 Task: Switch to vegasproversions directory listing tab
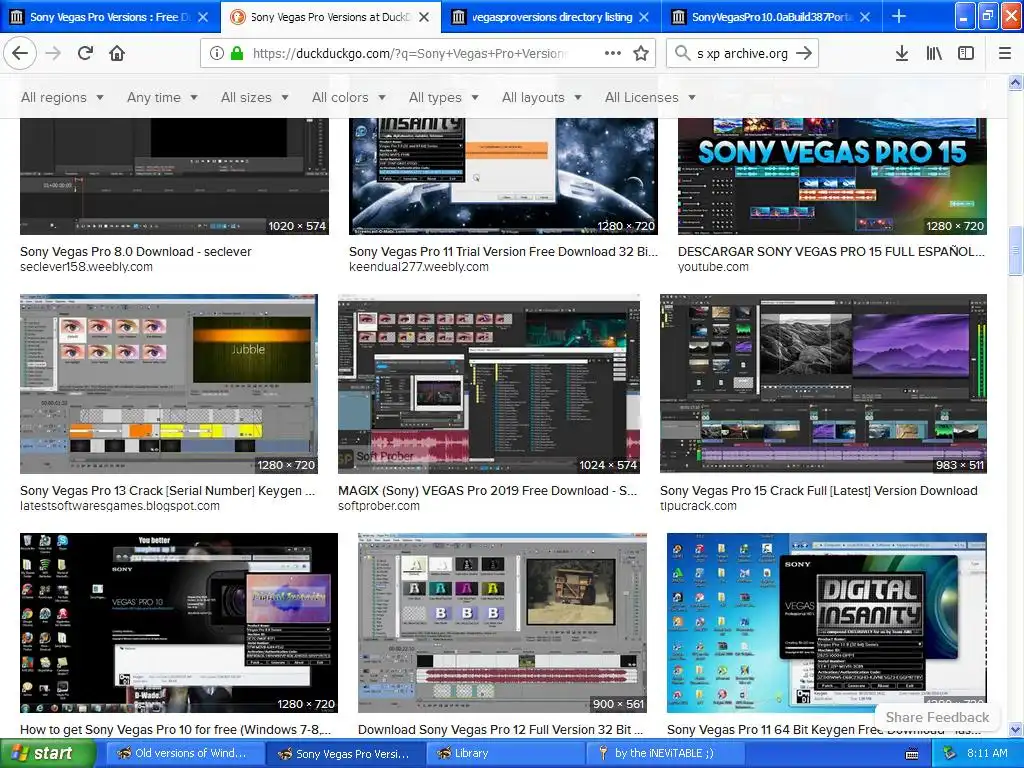[551, 17]
